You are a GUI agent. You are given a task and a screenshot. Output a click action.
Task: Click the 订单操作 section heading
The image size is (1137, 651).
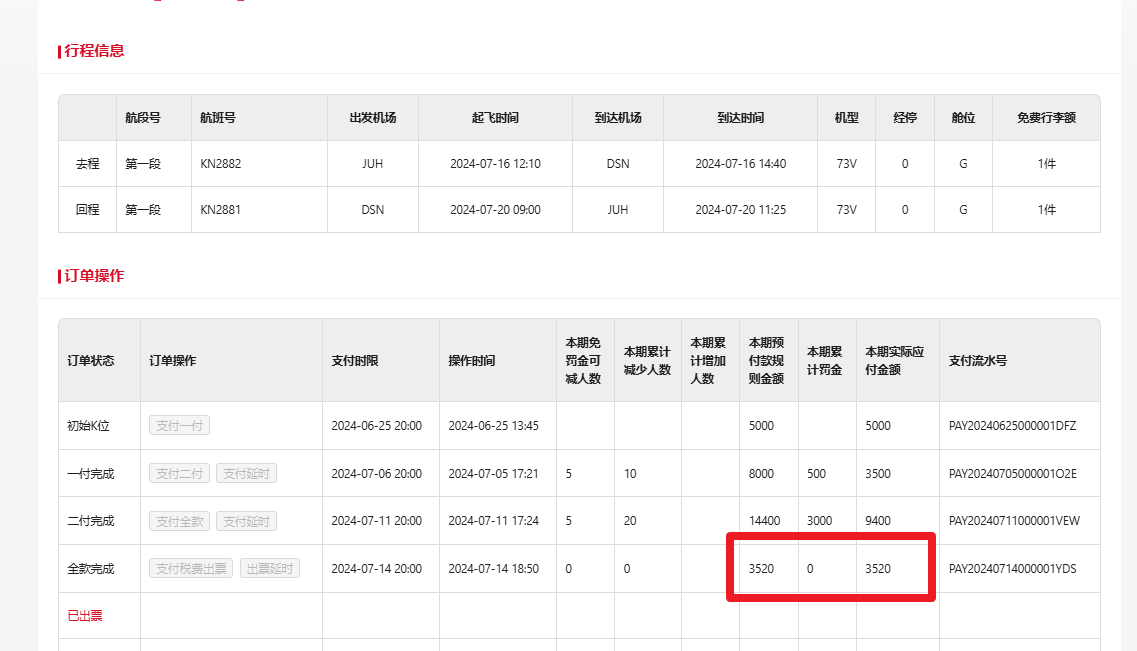94,276
